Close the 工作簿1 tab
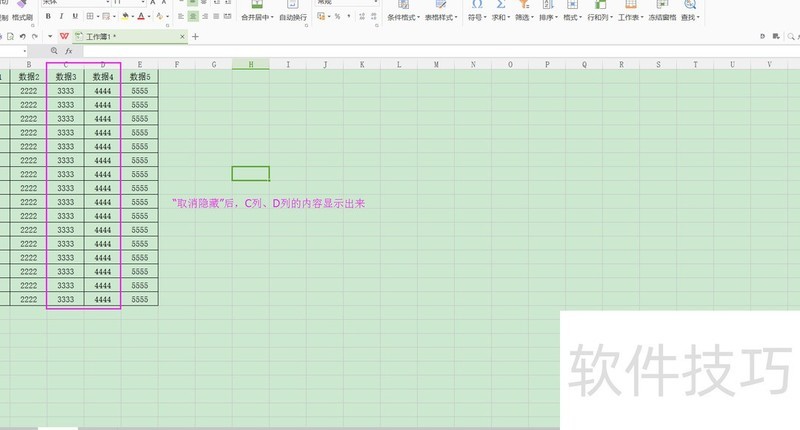Viewport: 800px width, 430px height. coord(182,37)
